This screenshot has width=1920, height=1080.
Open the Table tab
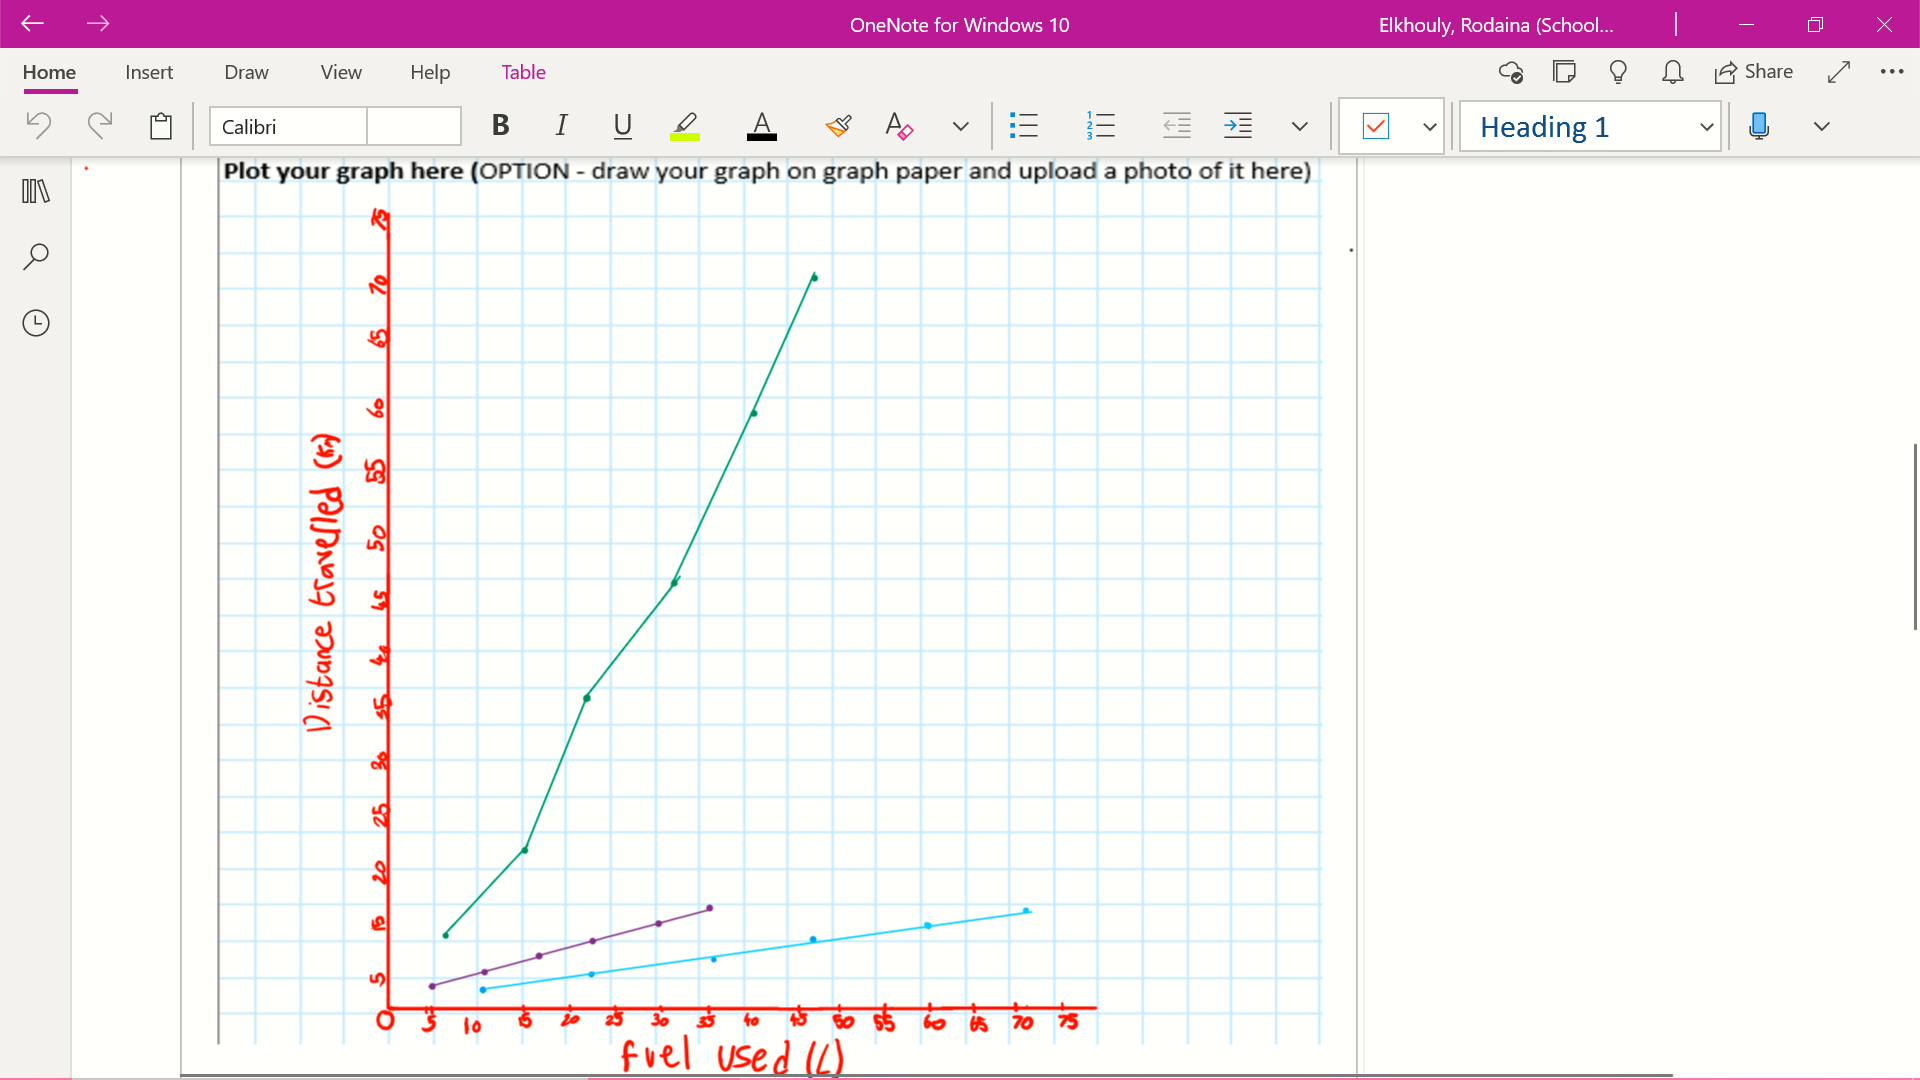tap(523, 72)
